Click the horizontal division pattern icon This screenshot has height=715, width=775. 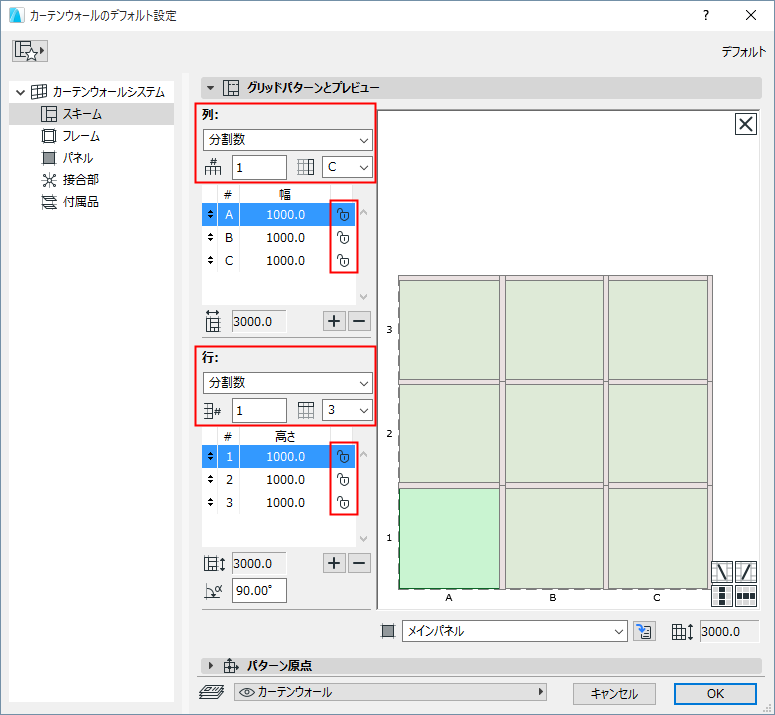point(746,596)
